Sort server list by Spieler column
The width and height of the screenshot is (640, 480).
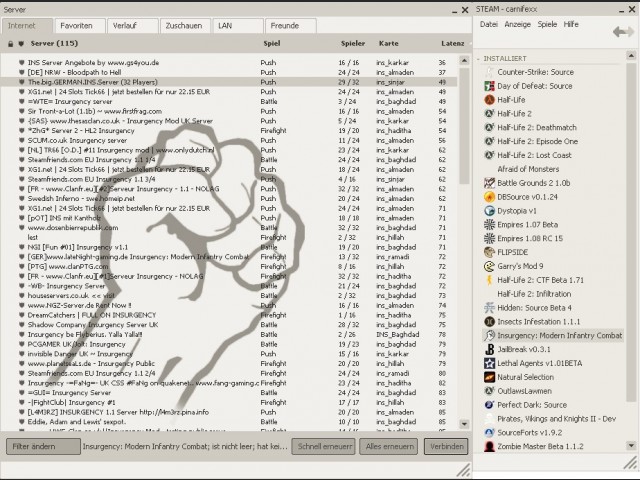[x=352, y=44]
